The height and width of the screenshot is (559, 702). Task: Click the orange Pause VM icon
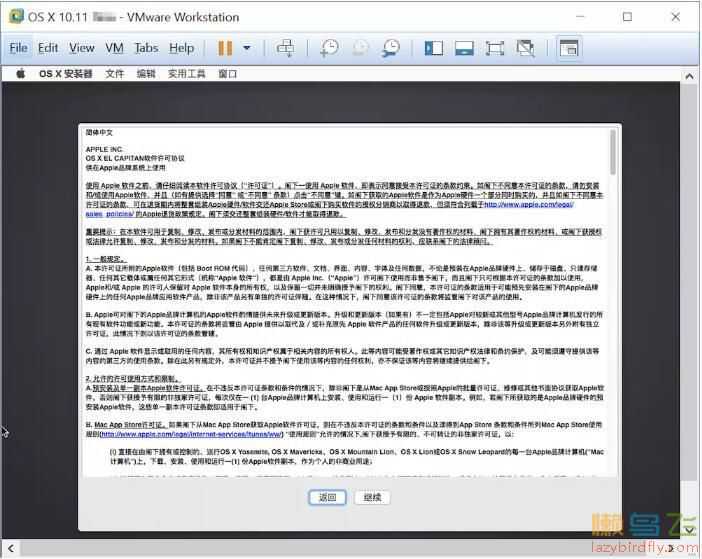pos(225,48)
